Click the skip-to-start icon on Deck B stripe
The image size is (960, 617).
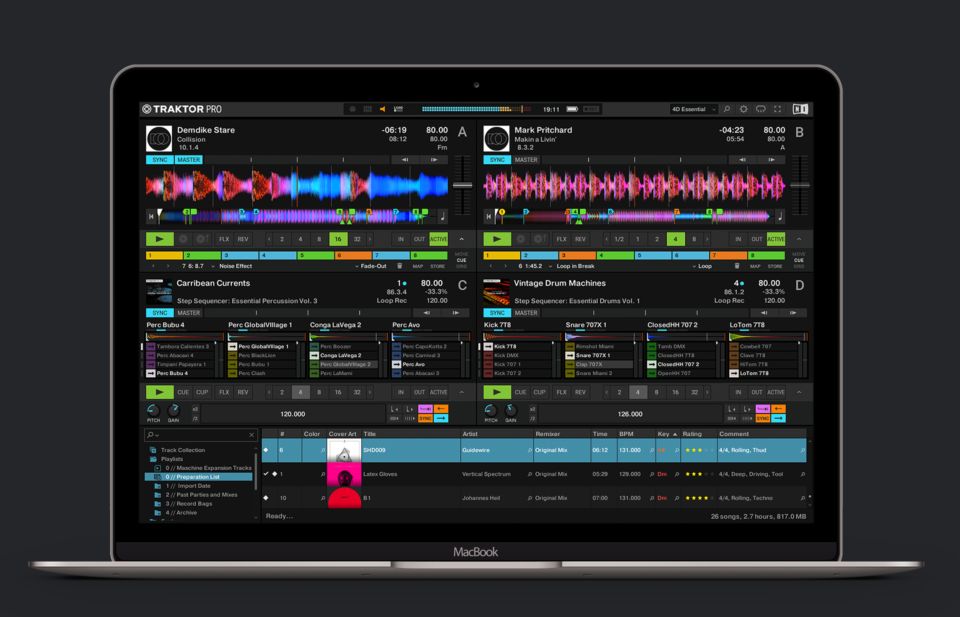point(488,214)
